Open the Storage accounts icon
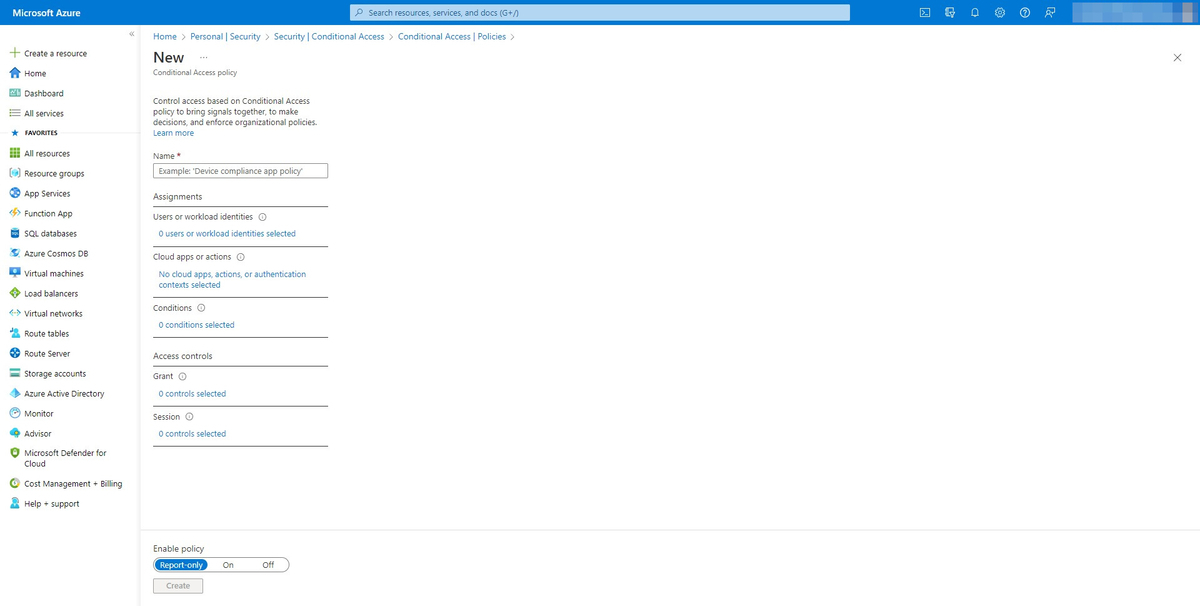This screenshot has width=1200, height=606. [x=15, y=373]
